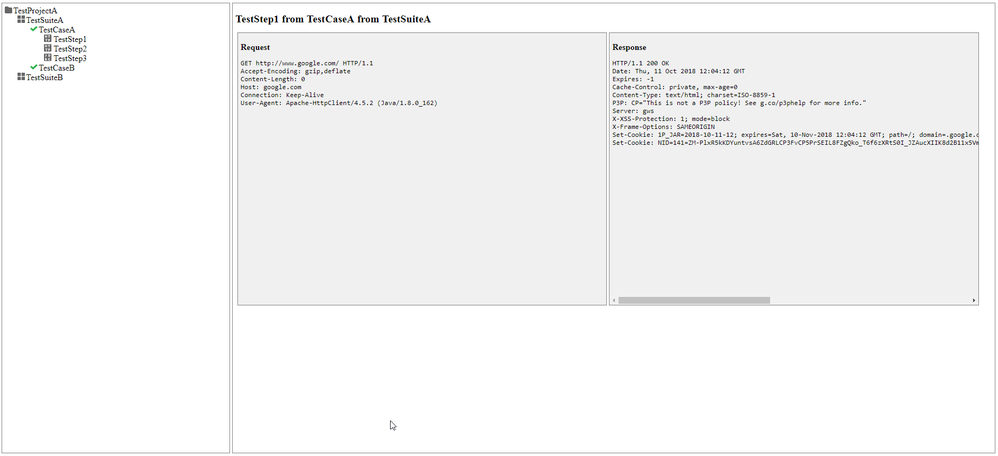
Task: Click inside the Request headers text
Action: pos(320,87)
